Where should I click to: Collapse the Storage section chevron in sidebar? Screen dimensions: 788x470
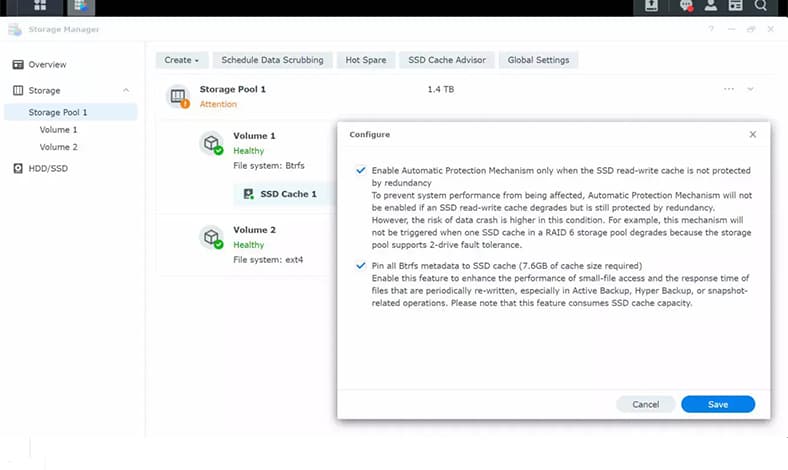tap(126, 90)
